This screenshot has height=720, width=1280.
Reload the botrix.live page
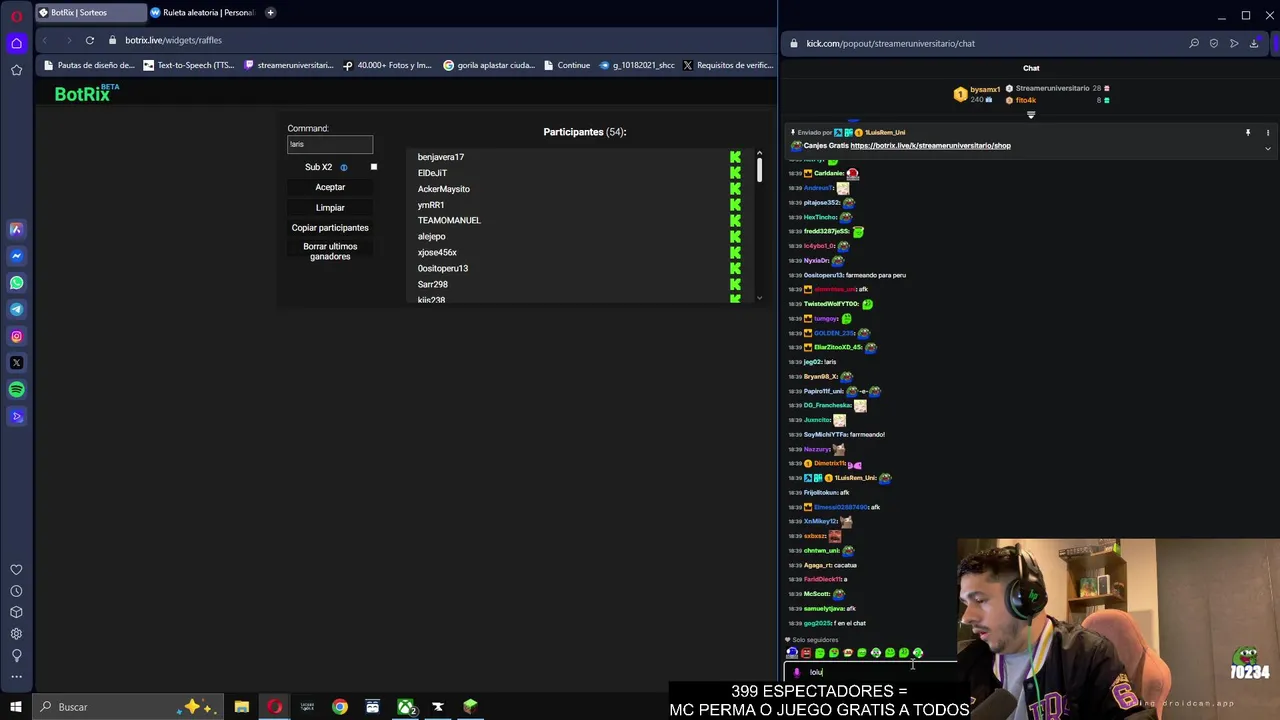[89, 40]
